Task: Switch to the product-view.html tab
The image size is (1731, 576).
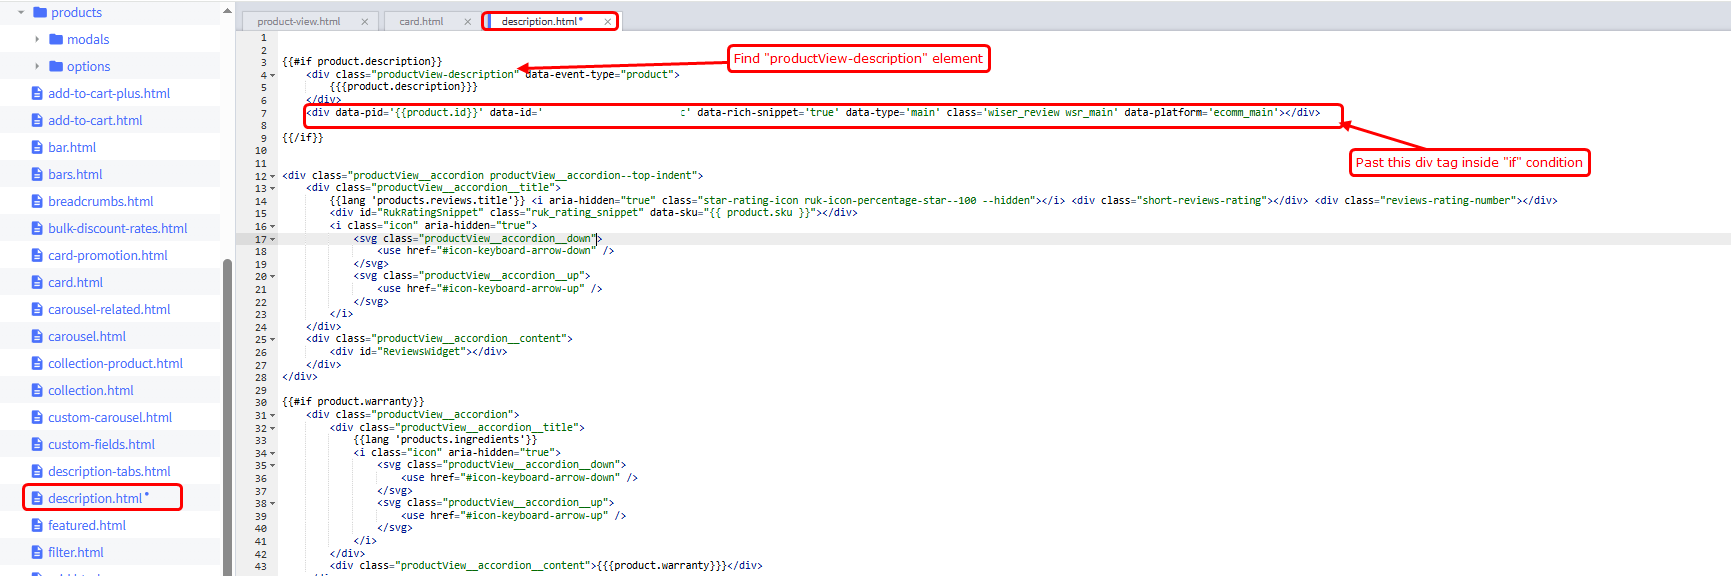Action: click(298, 21)
